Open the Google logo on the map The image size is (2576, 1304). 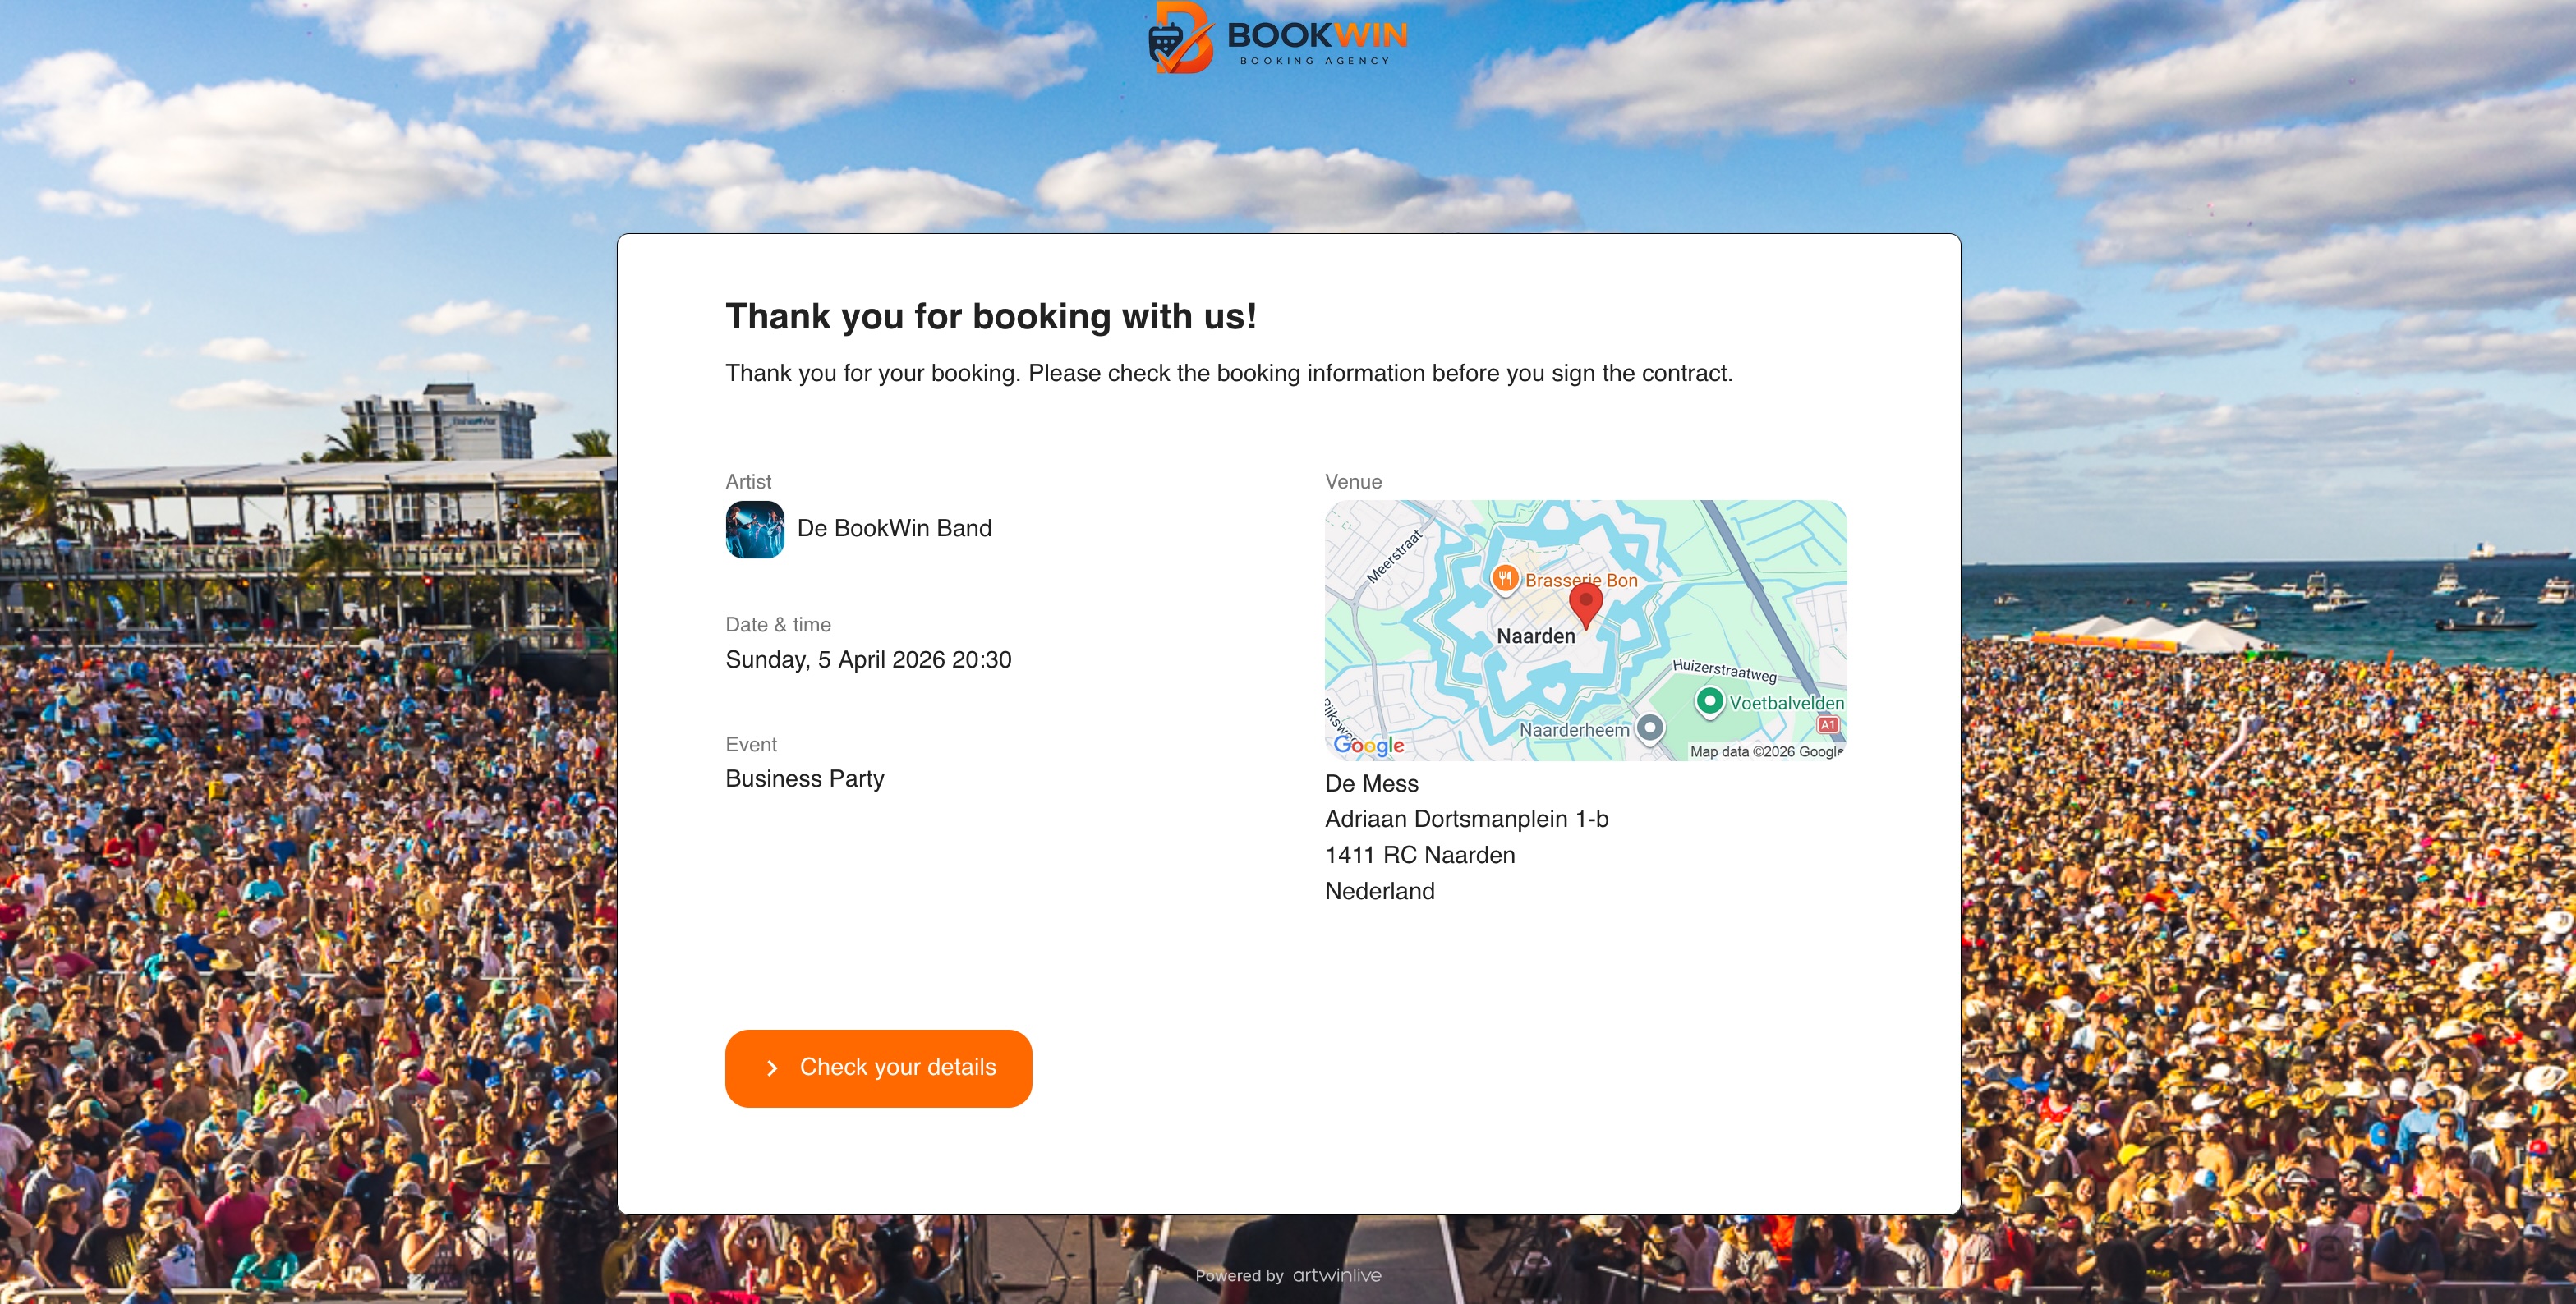(1369, 745)
